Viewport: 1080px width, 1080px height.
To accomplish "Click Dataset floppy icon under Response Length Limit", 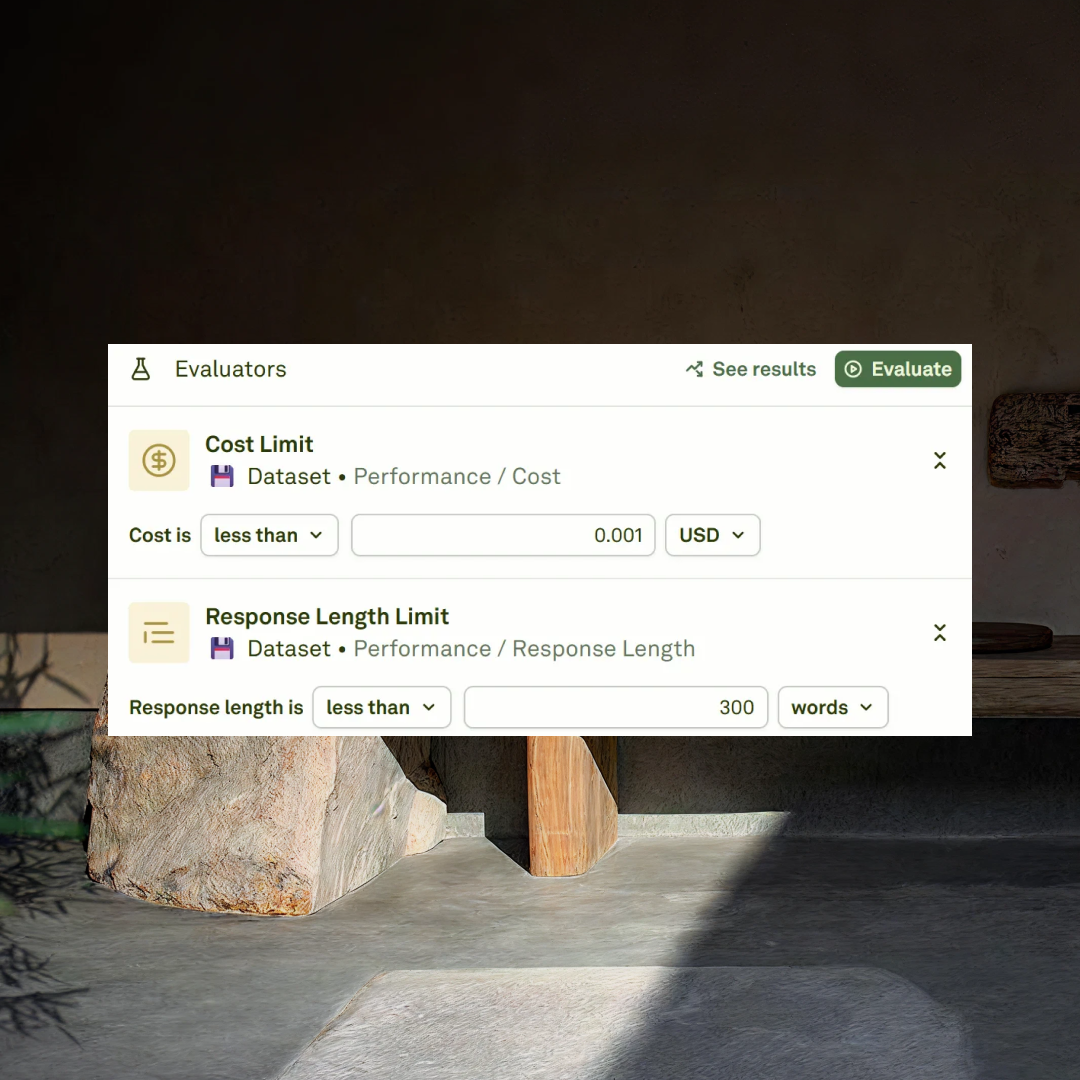I will (222, 649).
